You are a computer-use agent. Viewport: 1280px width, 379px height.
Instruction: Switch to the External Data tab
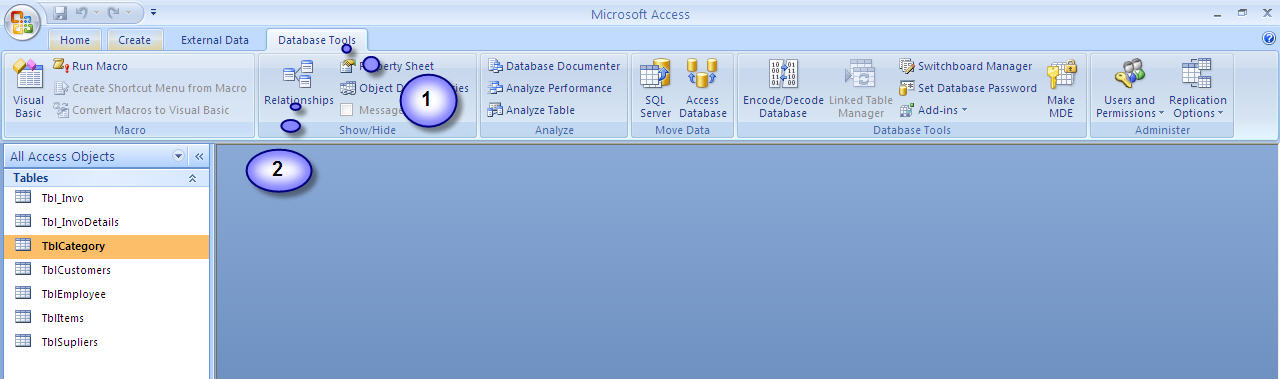[x=214, y=40]
